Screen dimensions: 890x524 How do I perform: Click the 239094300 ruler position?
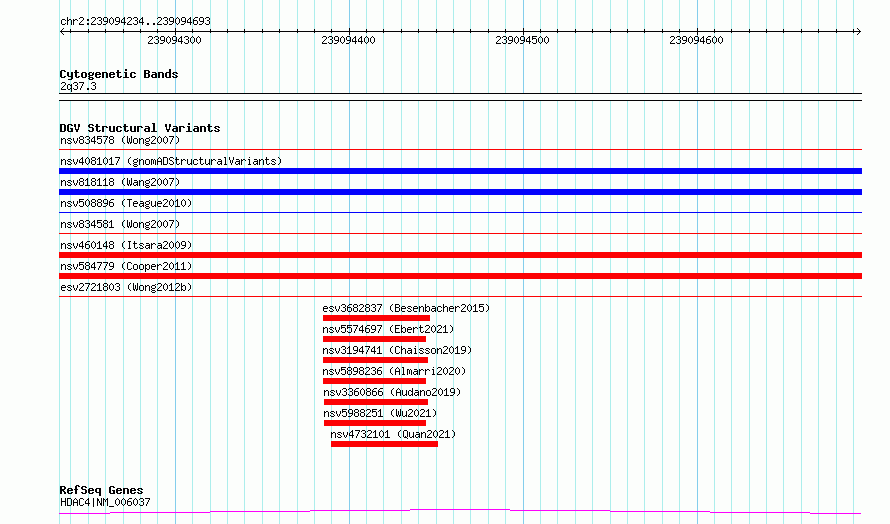tap(174, 40)
